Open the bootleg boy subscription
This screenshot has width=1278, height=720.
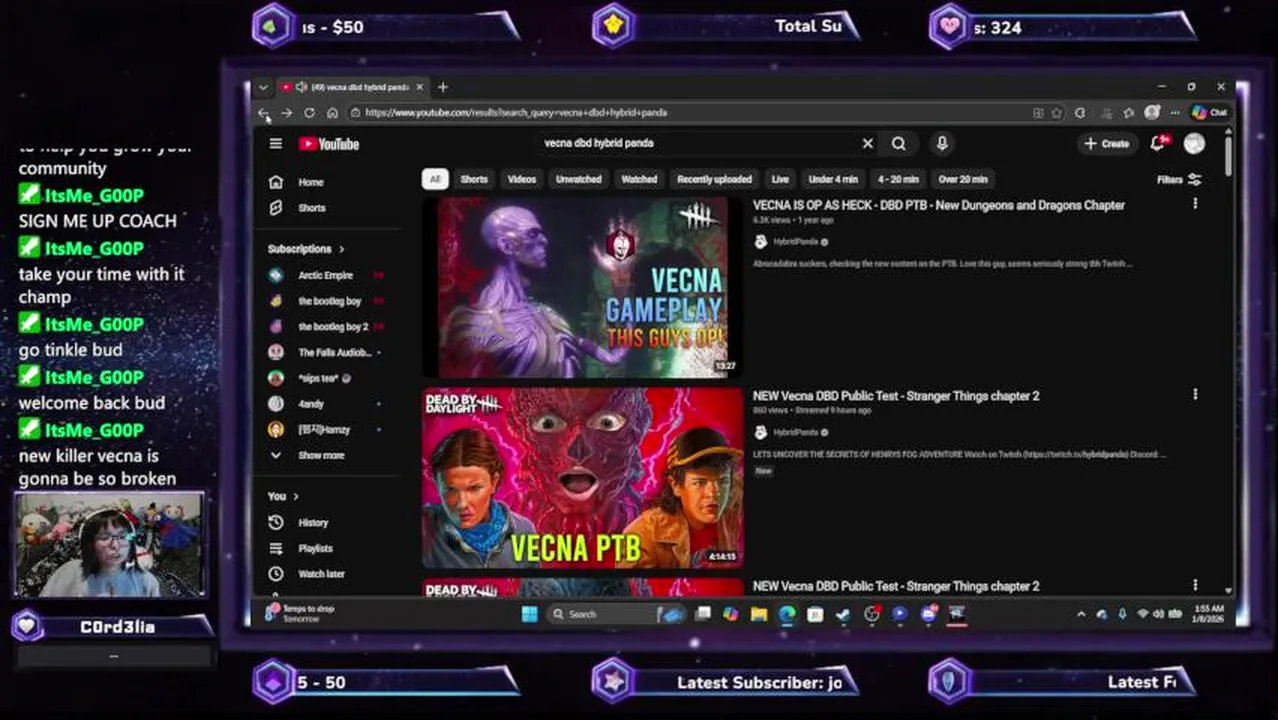click(326, 301)
